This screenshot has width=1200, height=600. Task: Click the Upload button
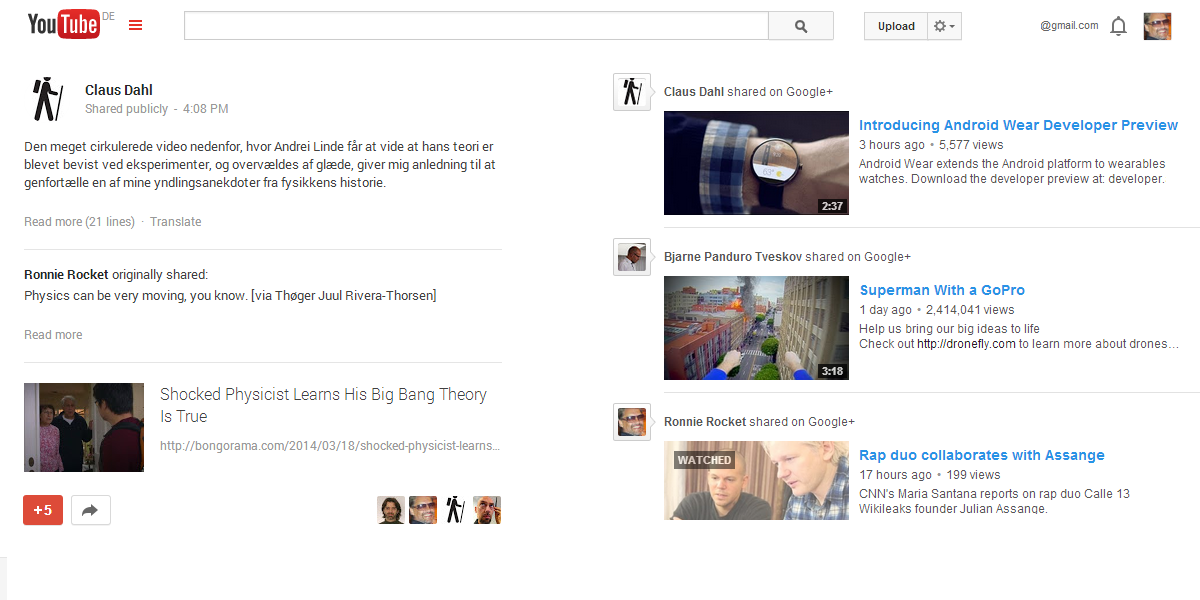(x=896, y=27)
